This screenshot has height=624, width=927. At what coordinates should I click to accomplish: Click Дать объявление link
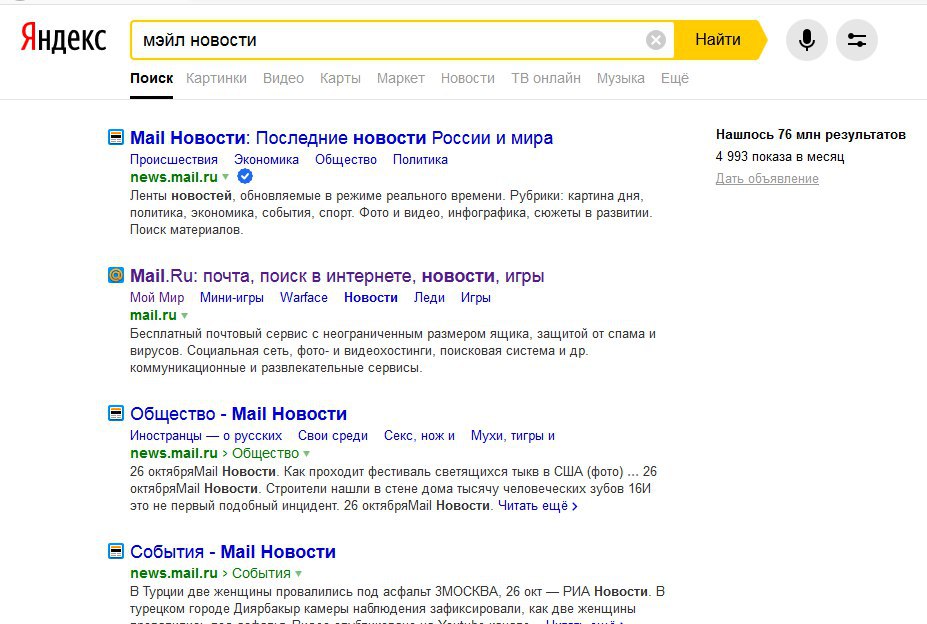tap(767, 179)
